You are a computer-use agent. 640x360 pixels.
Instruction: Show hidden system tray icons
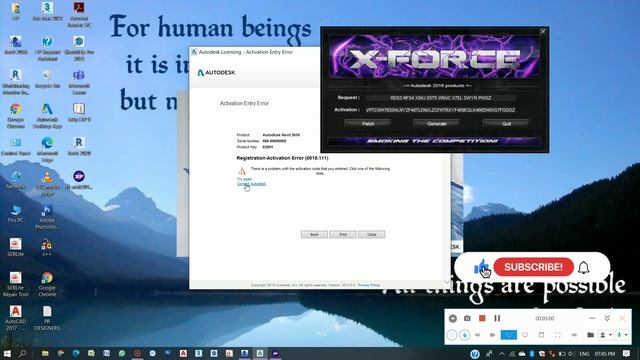pyautogui.click(x=502, y=354)
